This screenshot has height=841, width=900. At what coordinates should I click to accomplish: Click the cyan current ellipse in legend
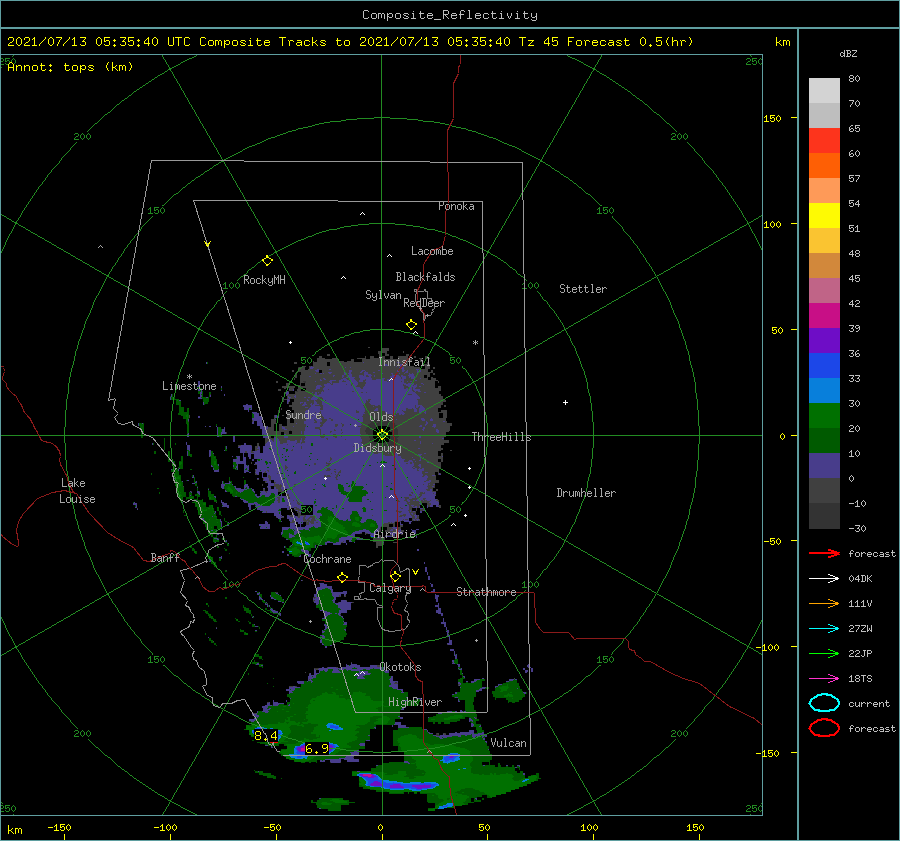(824, 703)
